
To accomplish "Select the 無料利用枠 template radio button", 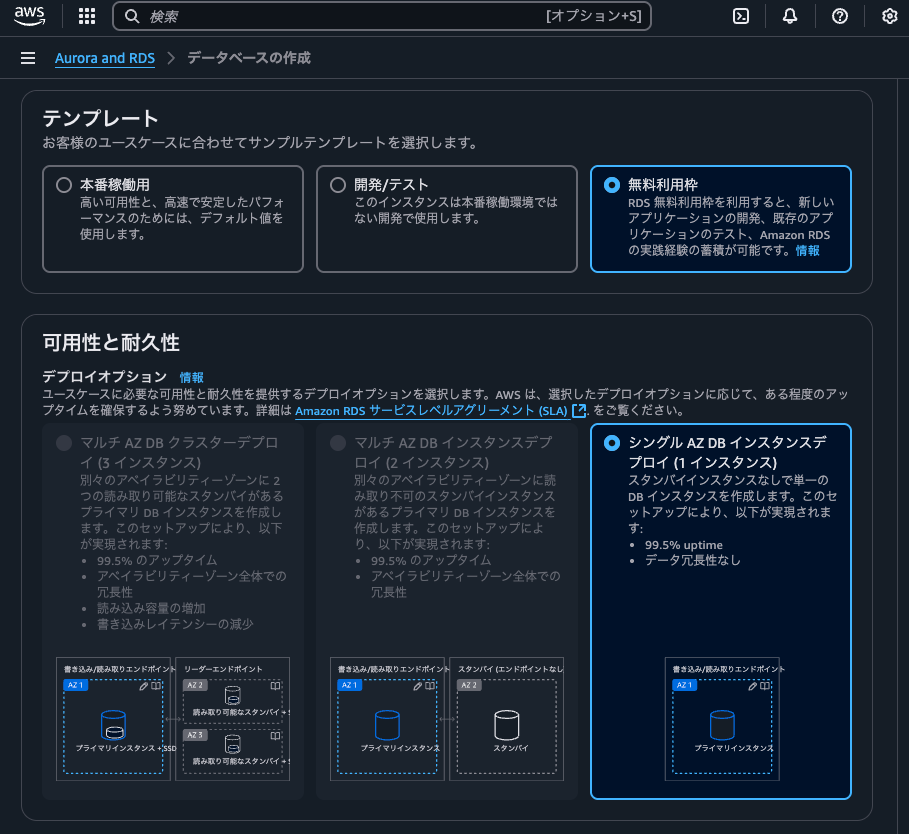I will click(612, 185).
